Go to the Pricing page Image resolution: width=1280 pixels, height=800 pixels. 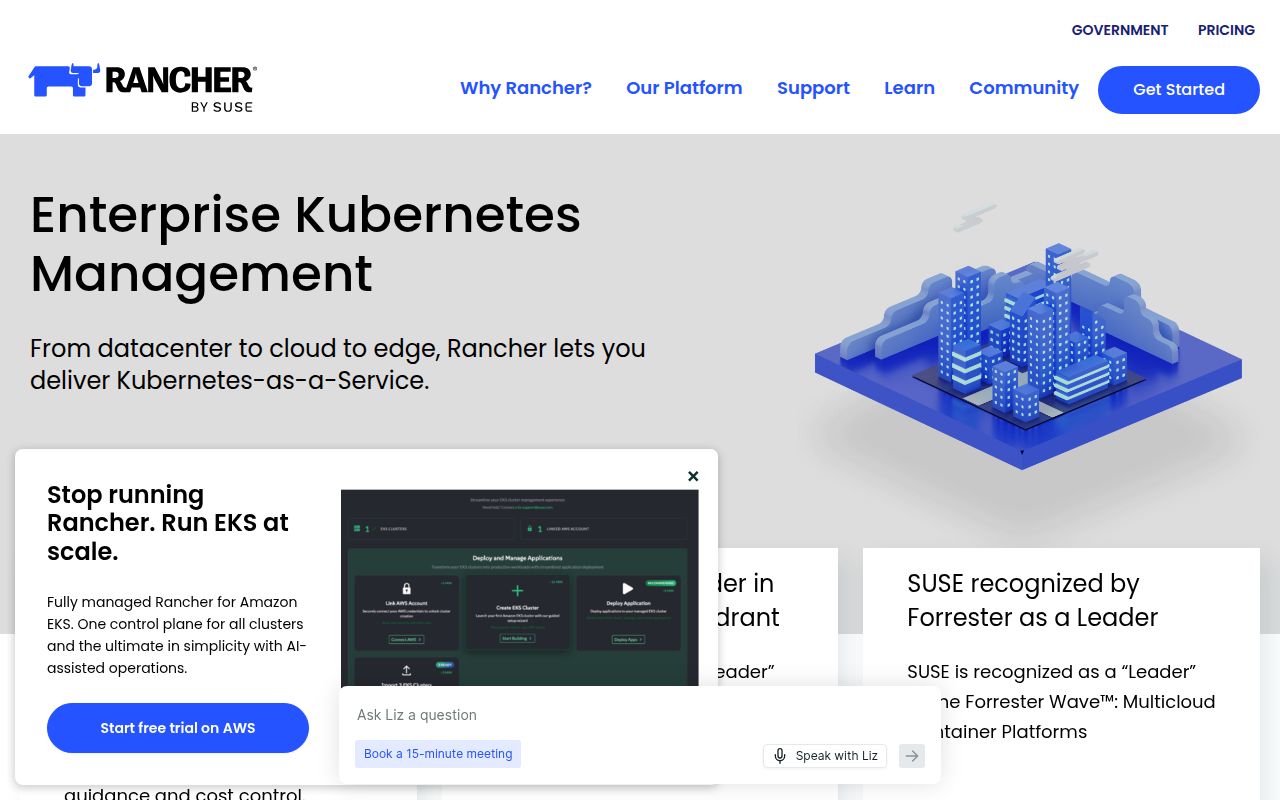tap(1226, 30)
